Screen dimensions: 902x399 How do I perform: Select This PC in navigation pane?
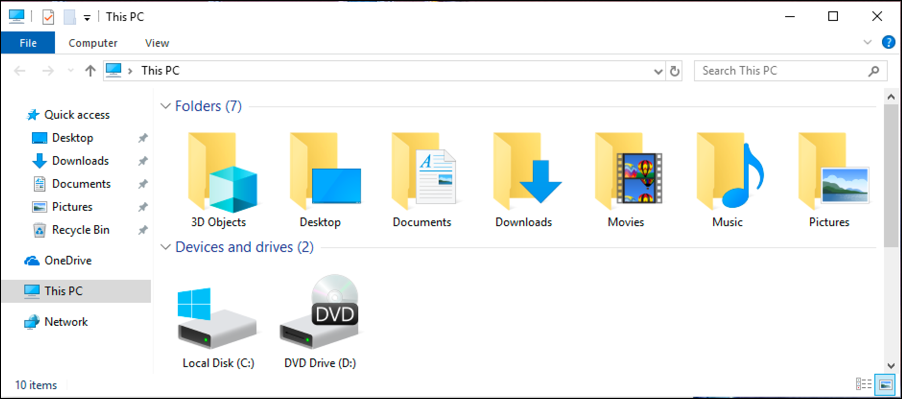click(76, 291)
